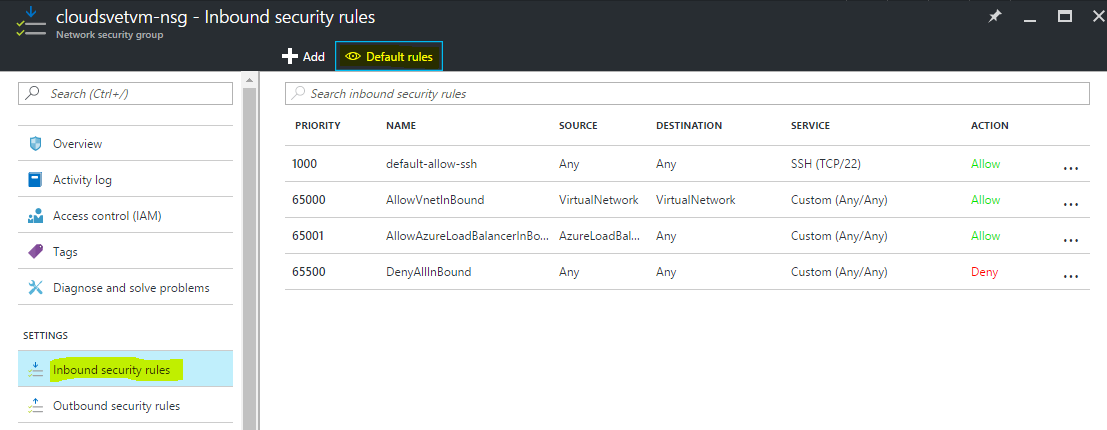Open the default-allow-ssh rule
This screenshot has width=1107, height=430.
point(687,164)
